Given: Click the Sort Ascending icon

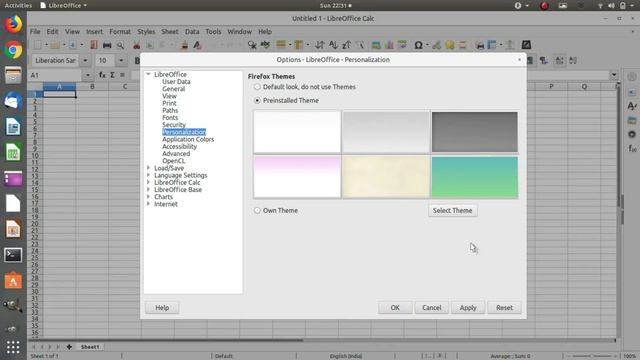Looking at the screenshot, I should 333,45.
